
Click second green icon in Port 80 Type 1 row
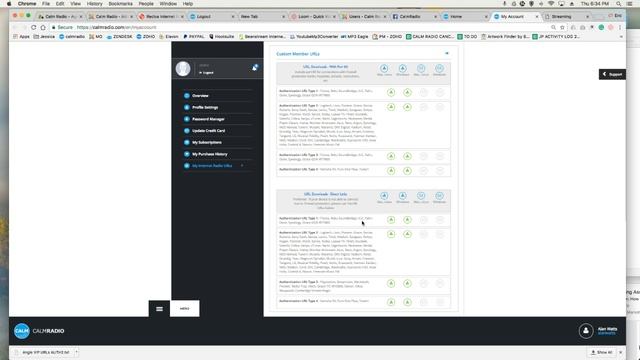(407, 93)
